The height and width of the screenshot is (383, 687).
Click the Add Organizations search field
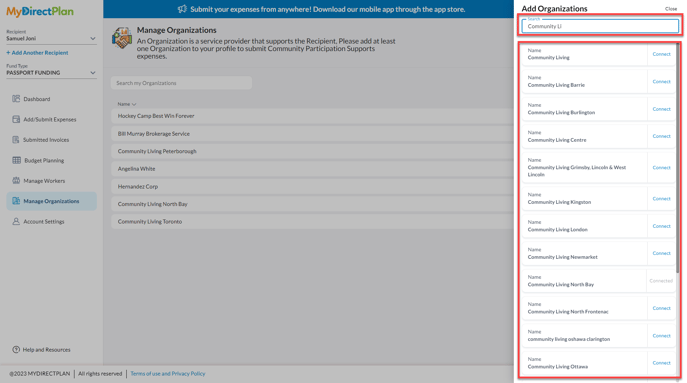pos(600,26)
